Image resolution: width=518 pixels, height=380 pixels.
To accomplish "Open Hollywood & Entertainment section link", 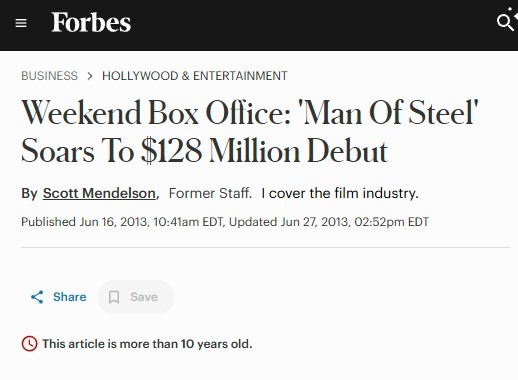I will pos(195,76).
